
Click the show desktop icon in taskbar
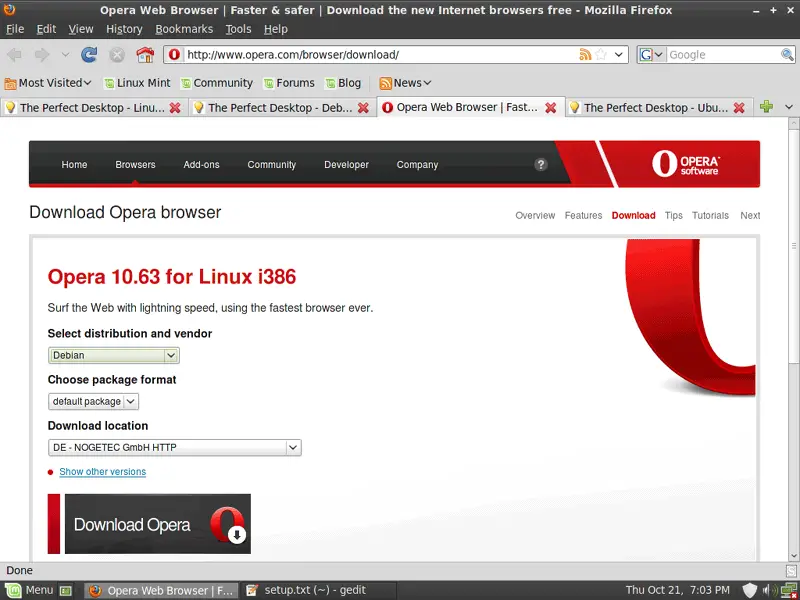(66, 591)
